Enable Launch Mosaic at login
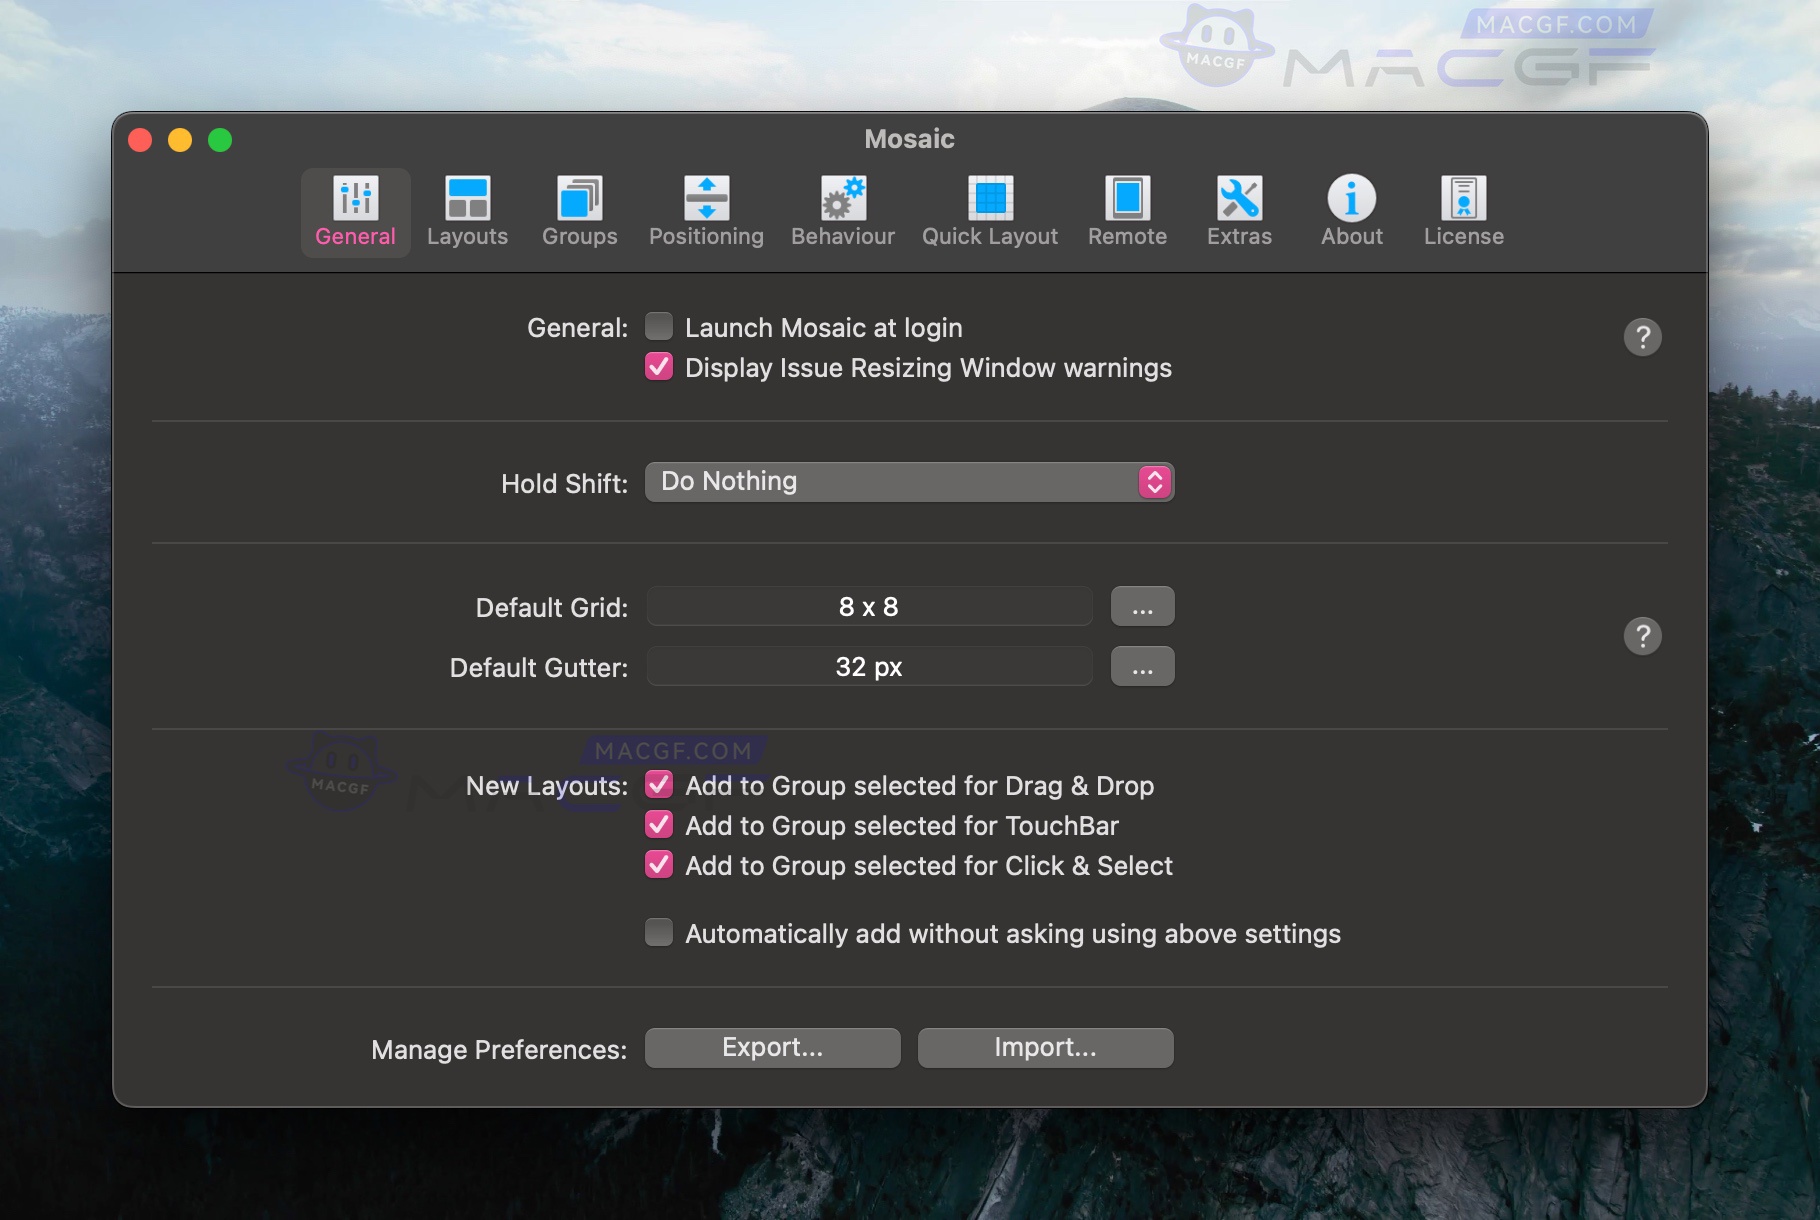1820x1220 pixels. coord(659,327)
